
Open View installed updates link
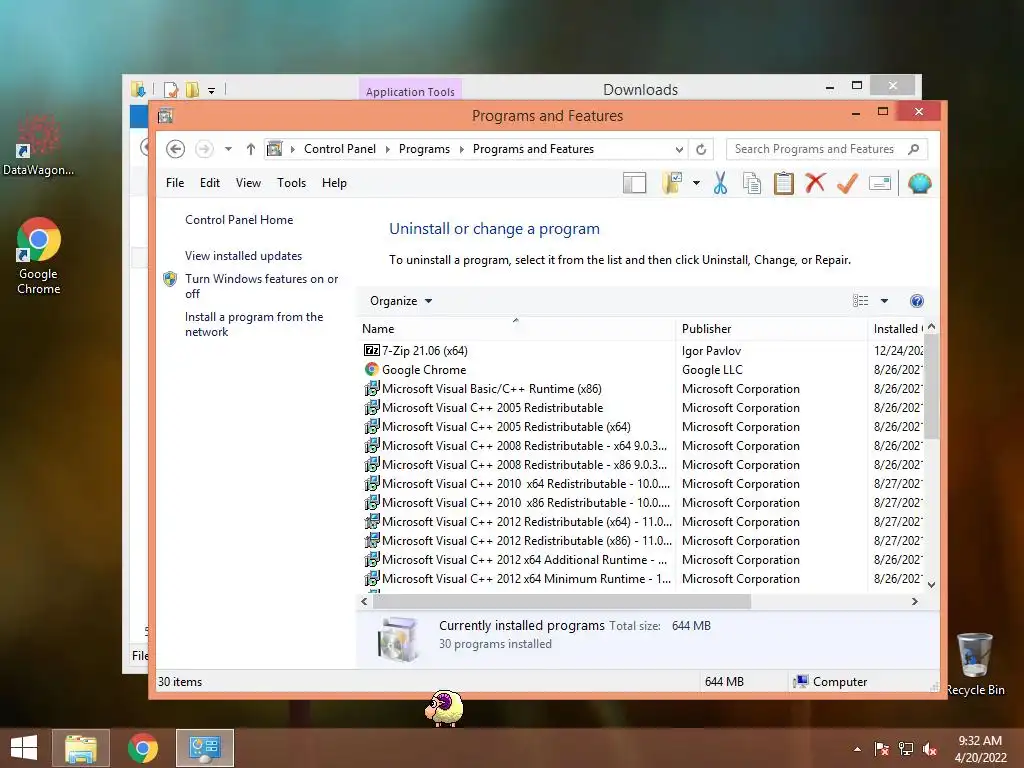(244, 256)
